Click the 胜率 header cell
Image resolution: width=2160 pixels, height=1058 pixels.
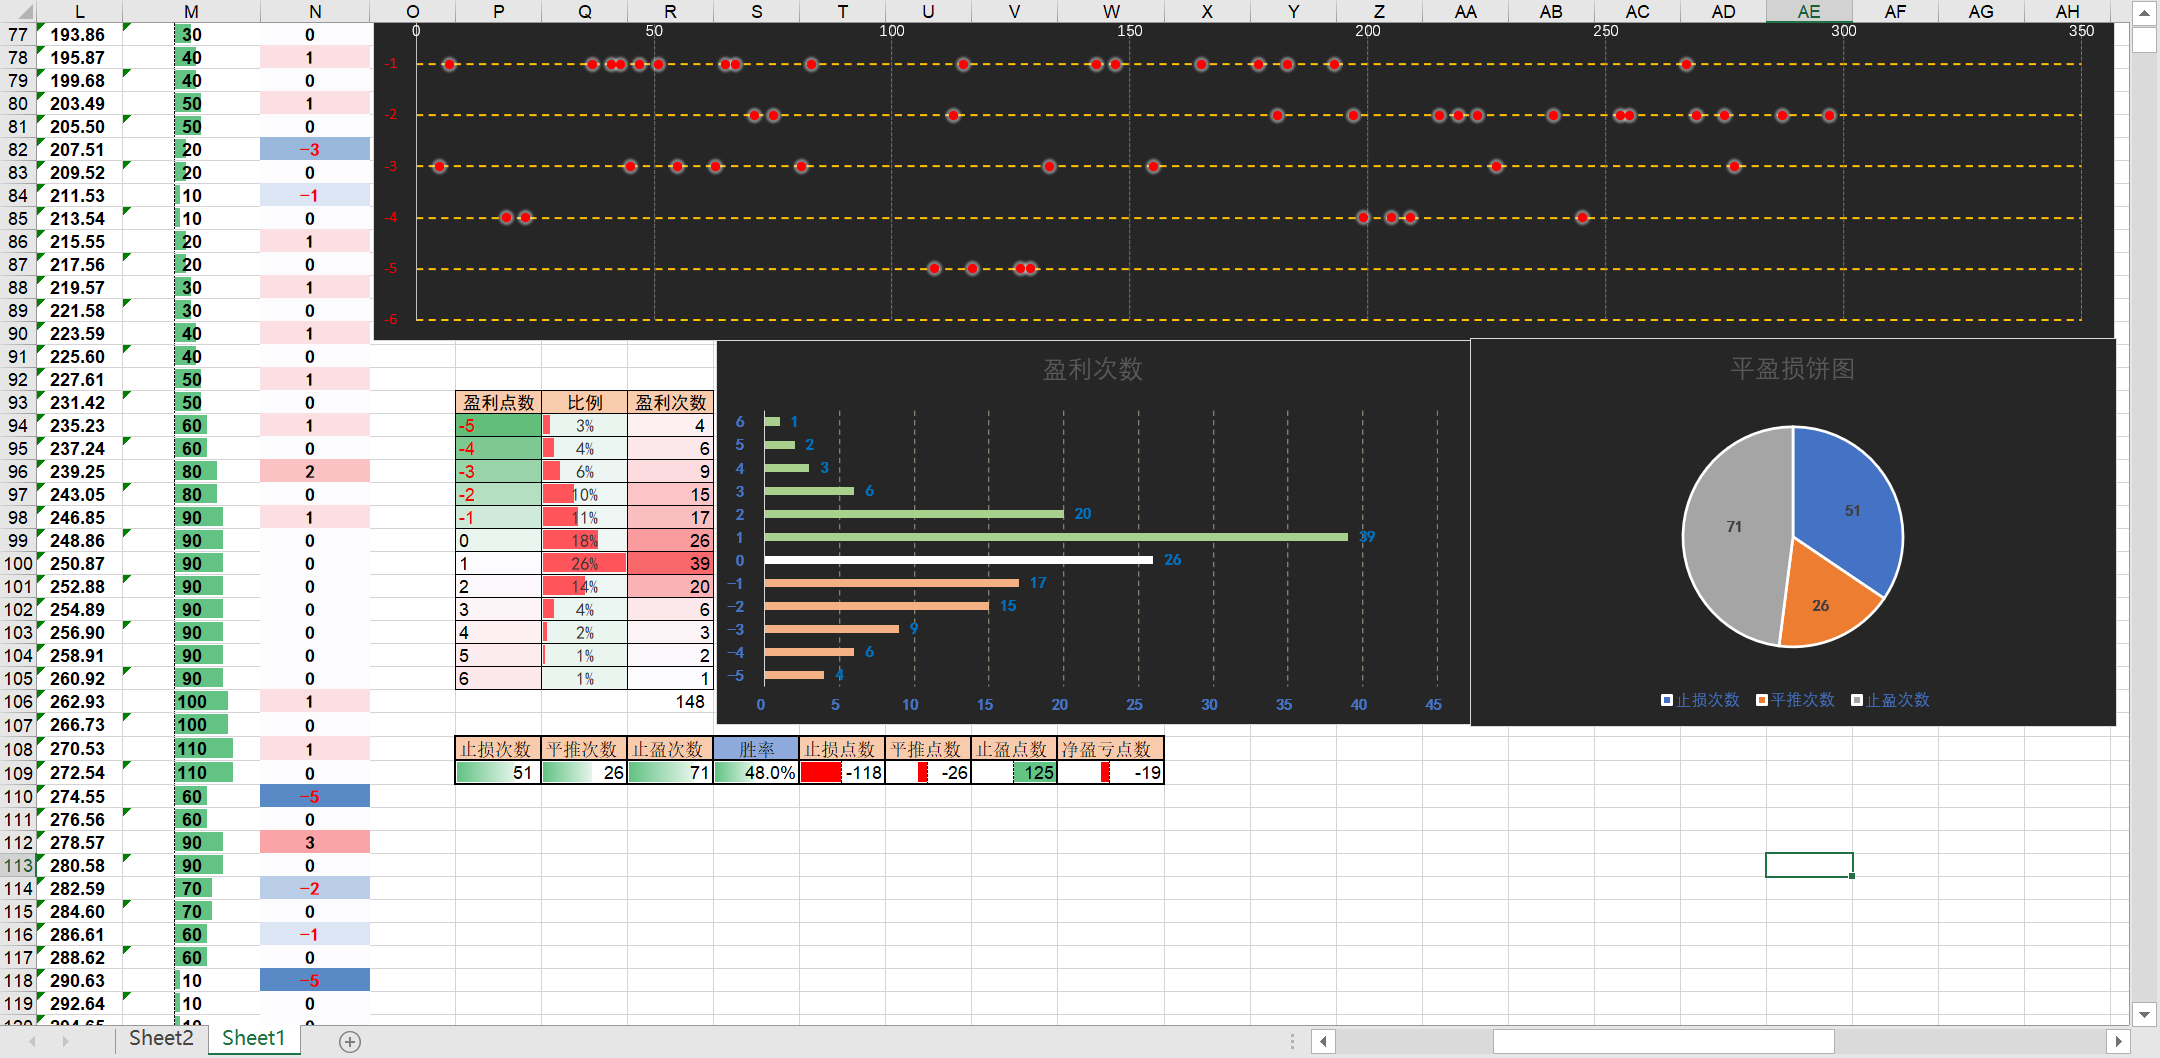click(x=756, y=749)
